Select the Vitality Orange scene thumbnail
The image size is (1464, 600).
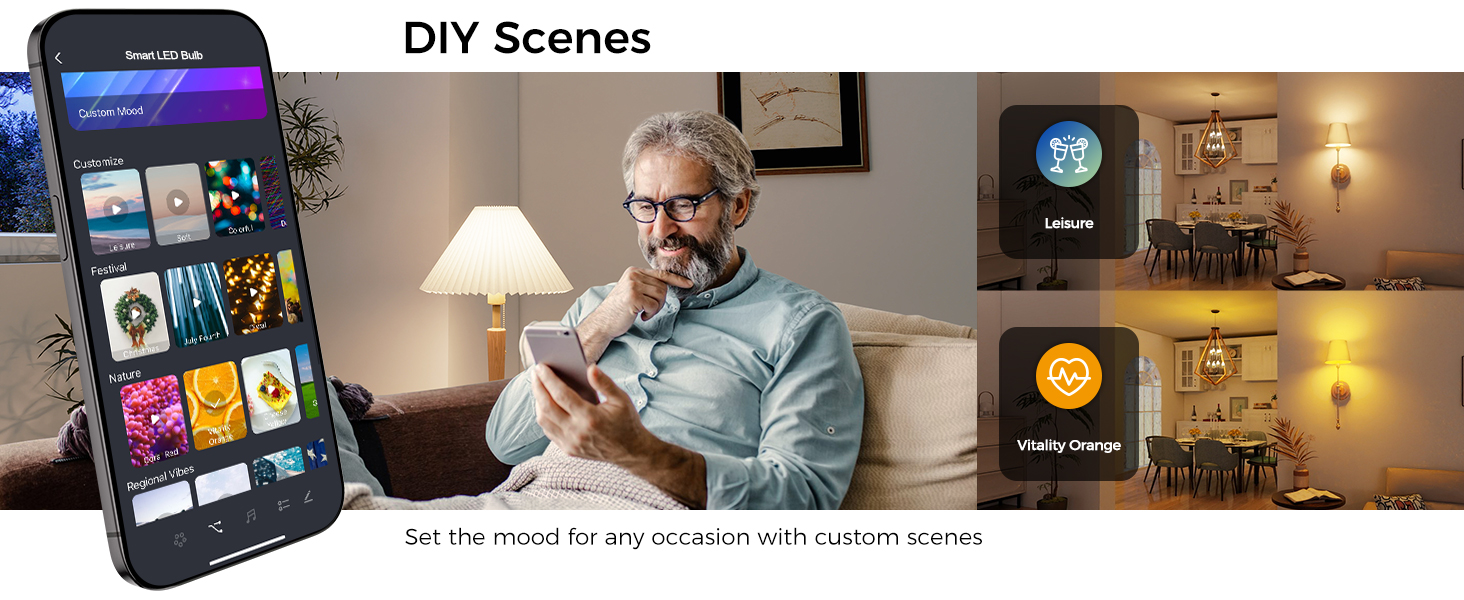pyautogui.click(x=214, y=405)
